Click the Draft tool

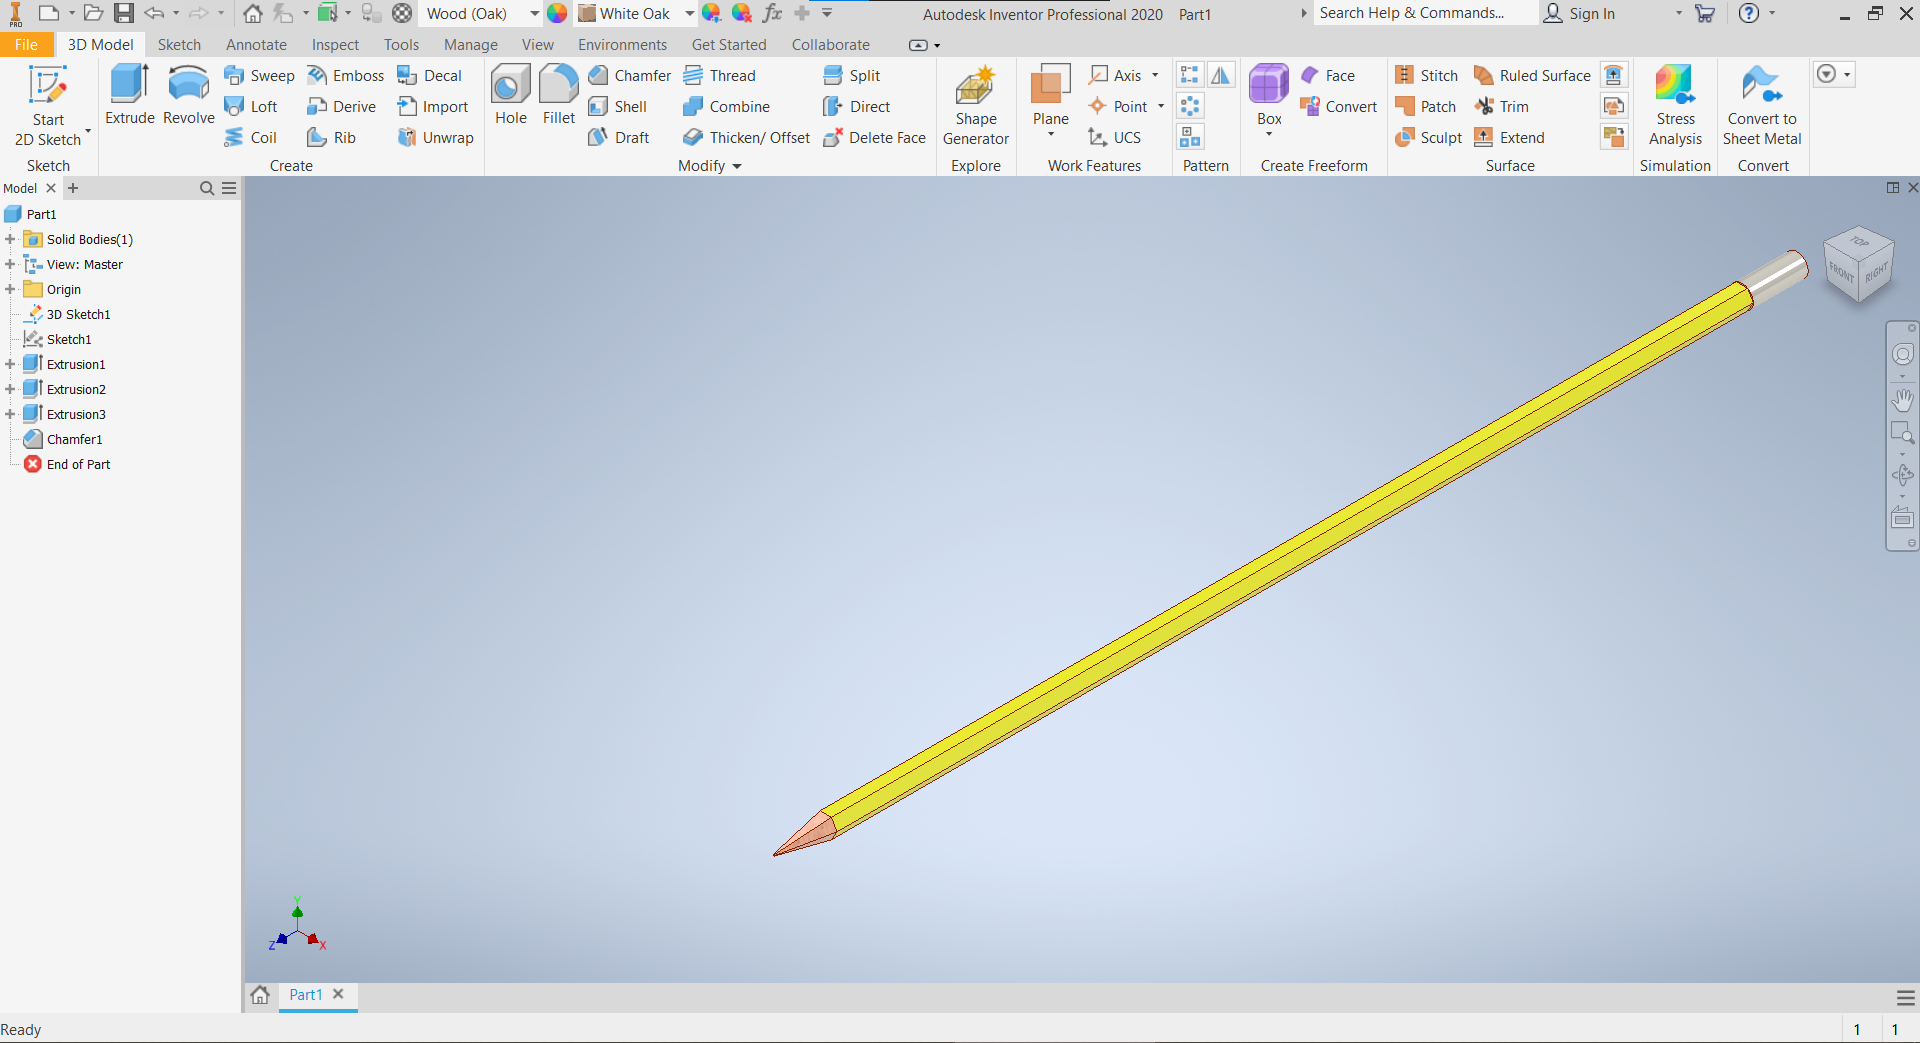619,138
